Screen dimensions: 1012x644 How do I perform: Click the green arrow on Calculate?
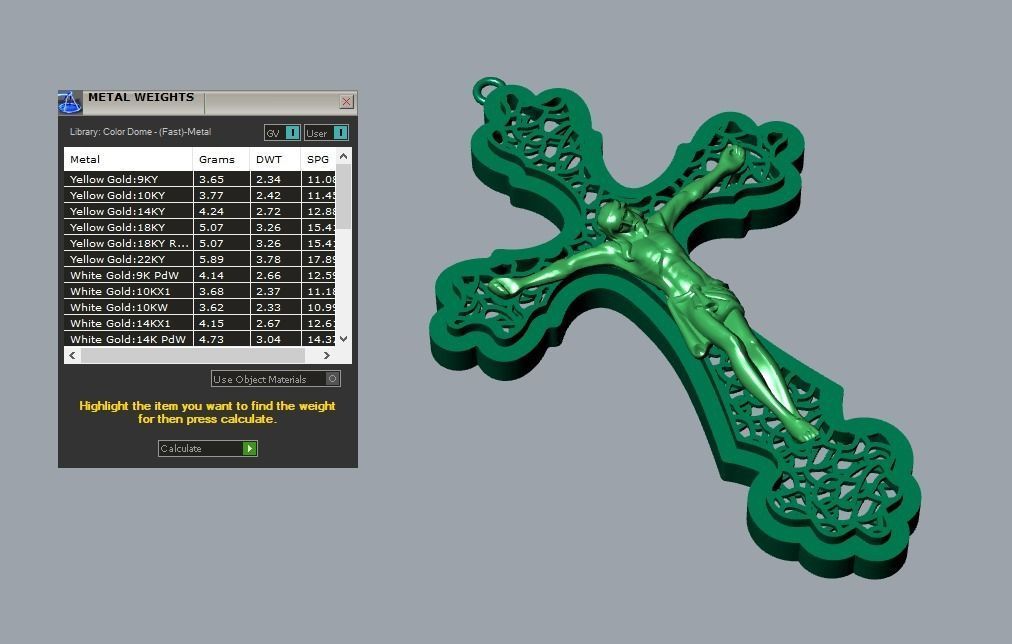tap(250, 448)
